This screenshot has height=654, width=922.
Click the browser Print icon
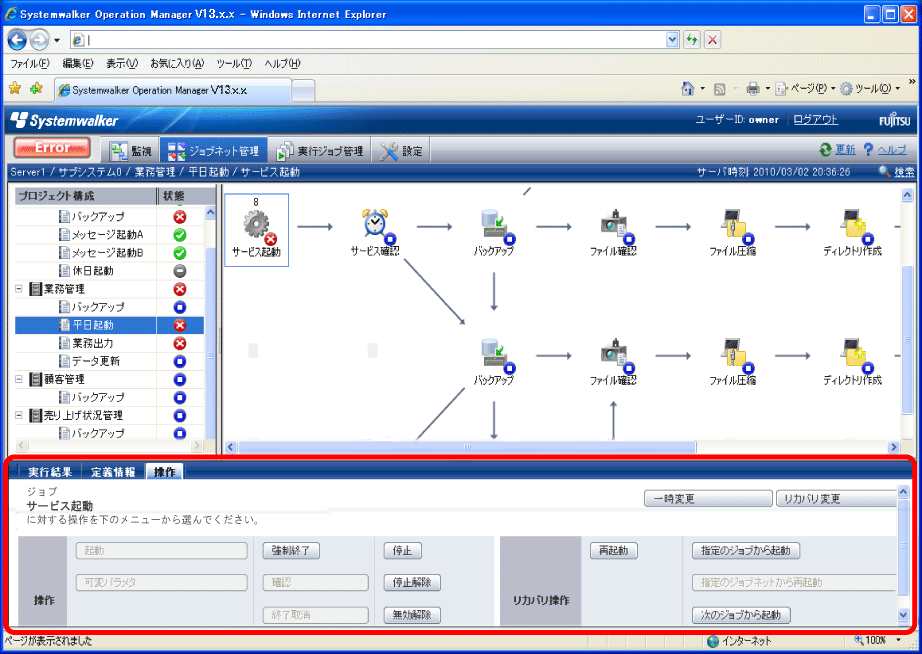[x=753, y=88]
